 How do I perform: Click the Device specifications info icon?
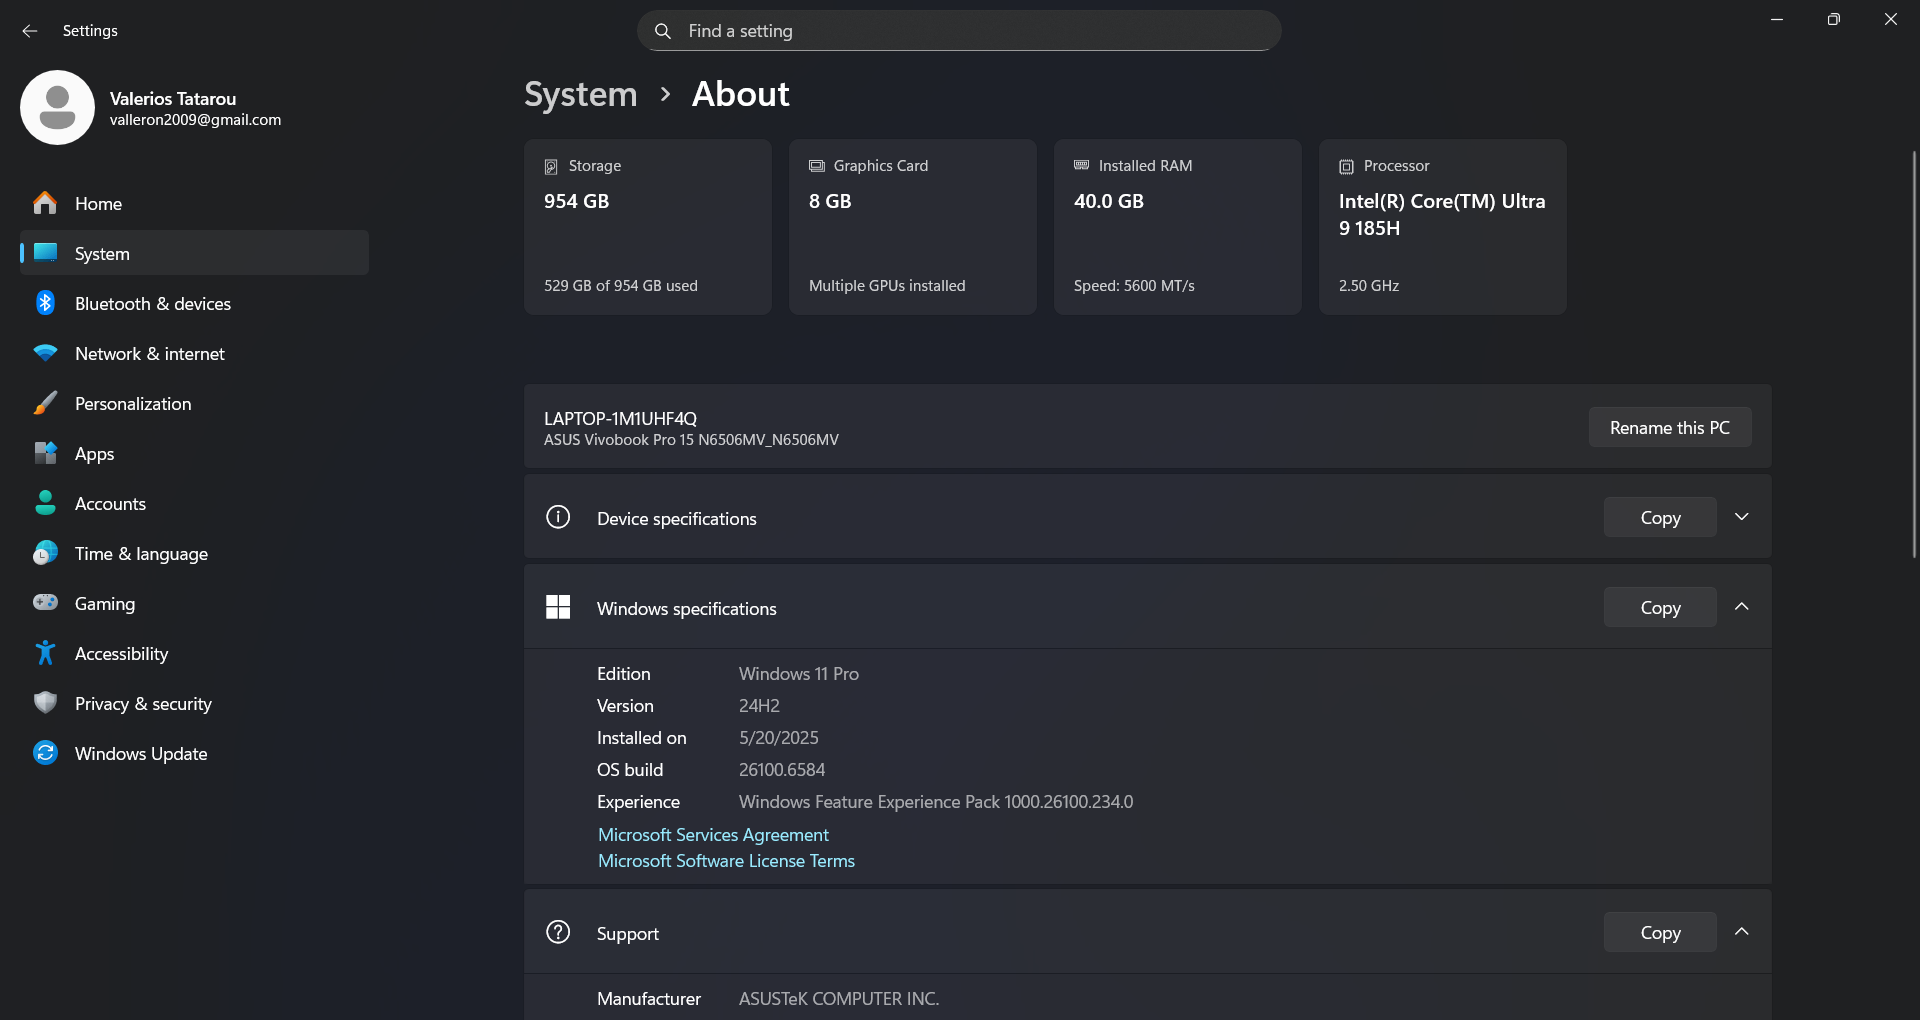(558, 517)
